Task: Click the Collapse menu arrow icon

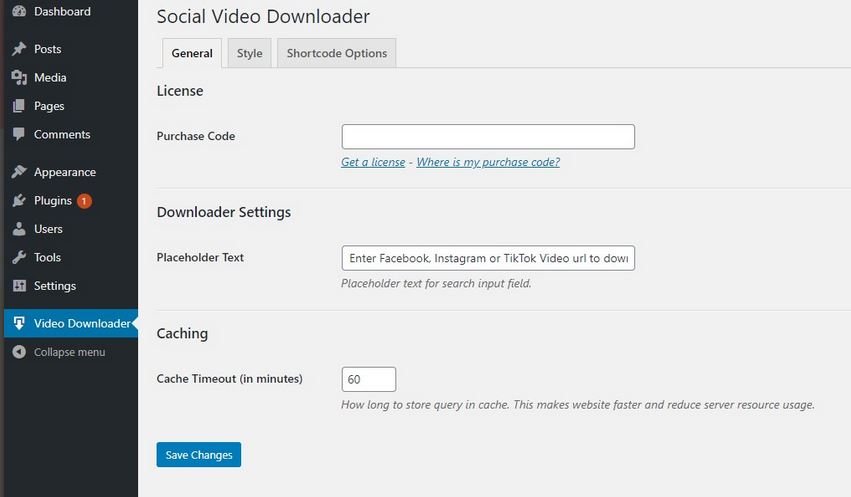Action: [x=19, y=352]
